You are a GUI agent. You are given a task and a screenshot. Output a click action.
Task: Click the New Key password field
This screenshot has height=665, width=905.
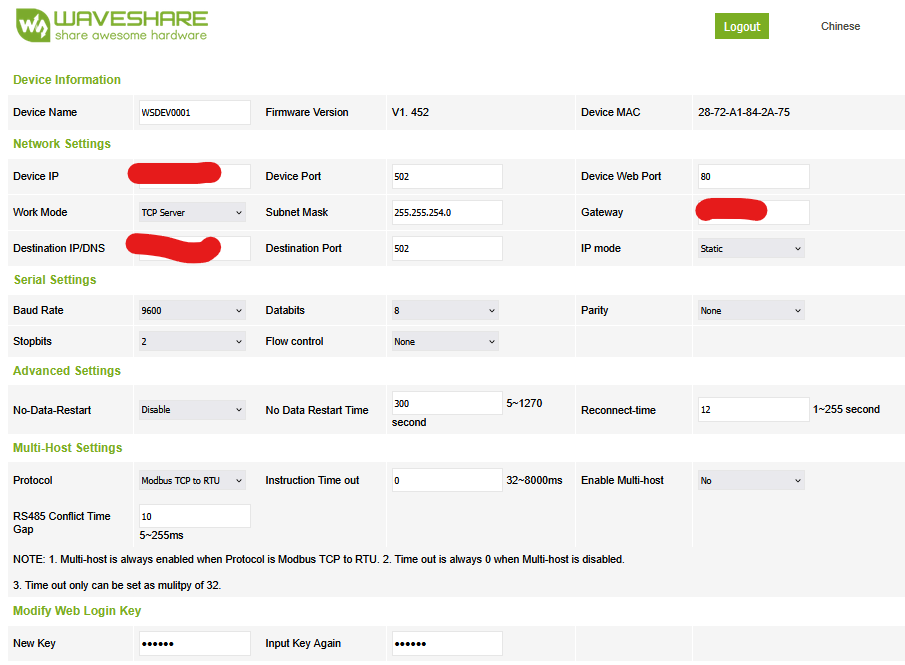pos(193,643)
